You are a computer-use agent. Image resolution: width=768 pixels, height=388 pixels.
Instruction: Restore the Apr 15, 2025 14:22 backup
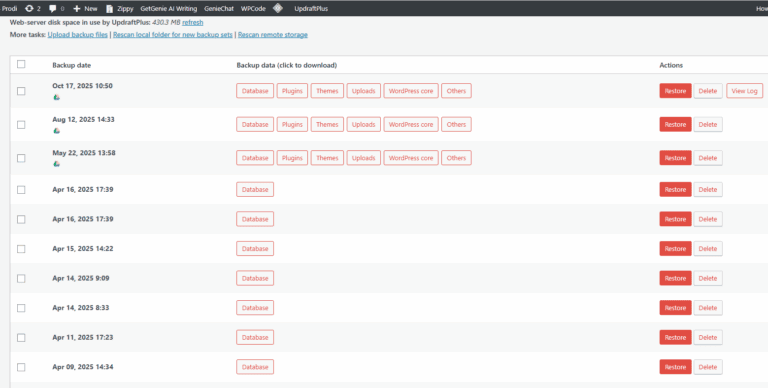[x=675, y=248]
